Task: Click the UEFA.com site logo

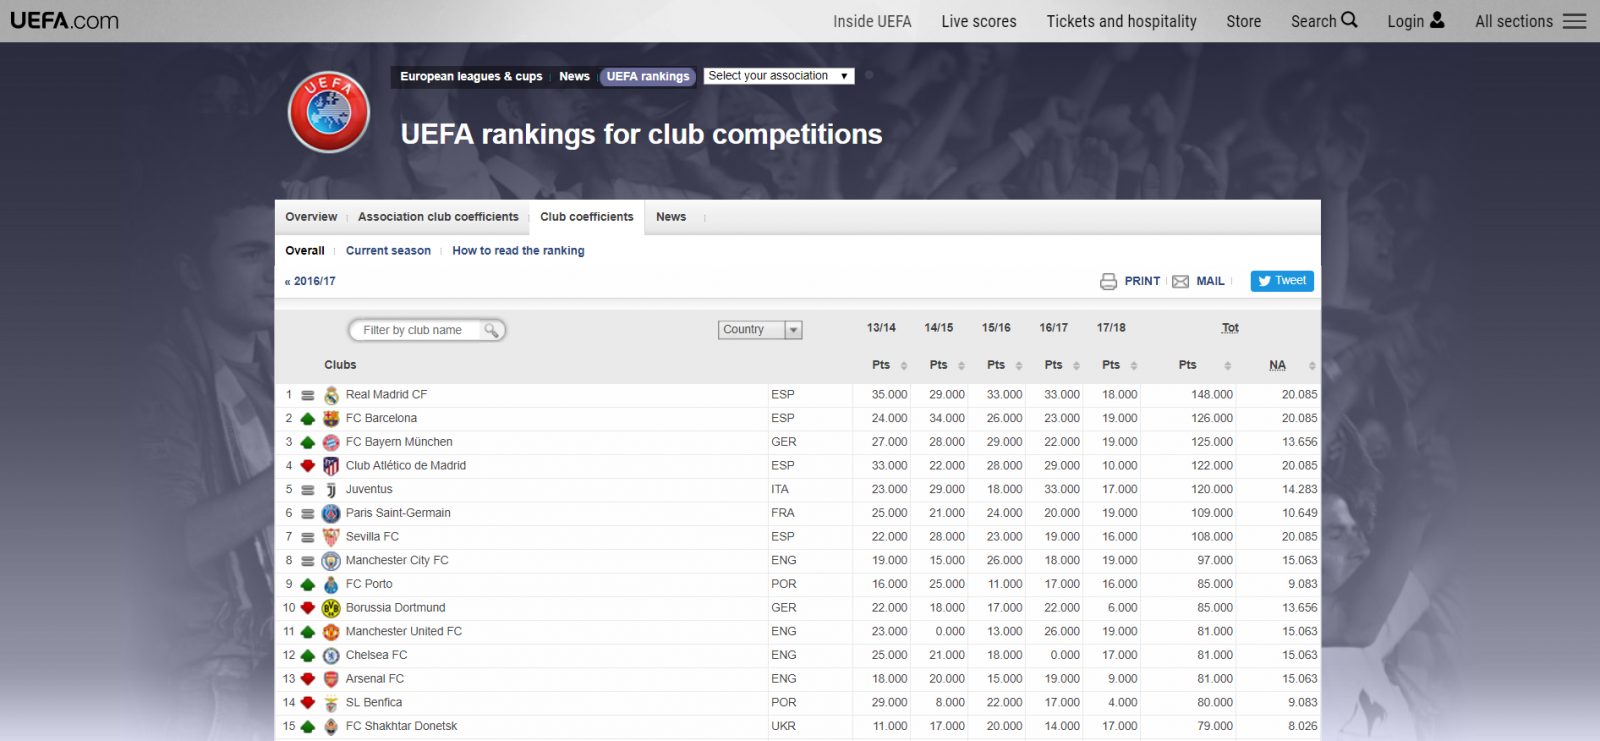Action: [x=64, y=20]
